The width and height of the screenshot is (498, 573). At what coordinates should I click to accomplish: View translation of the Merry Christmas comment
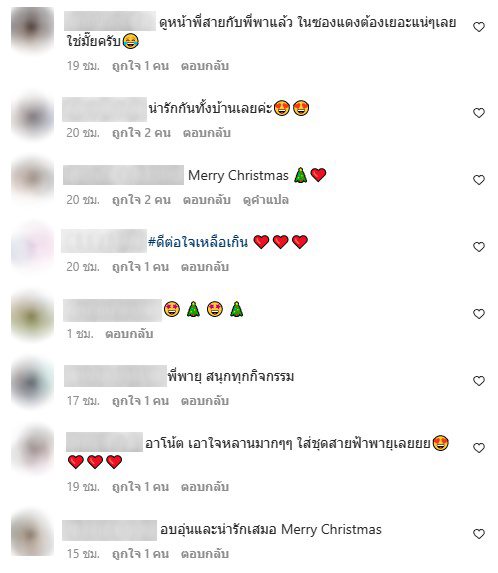point(266,200)
